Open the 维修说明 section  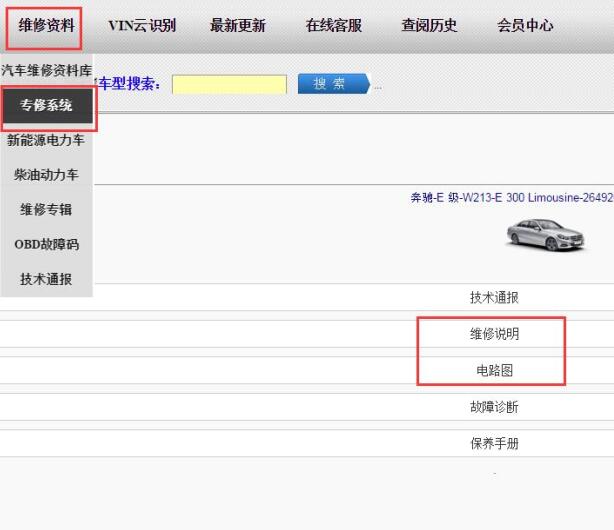494,334
